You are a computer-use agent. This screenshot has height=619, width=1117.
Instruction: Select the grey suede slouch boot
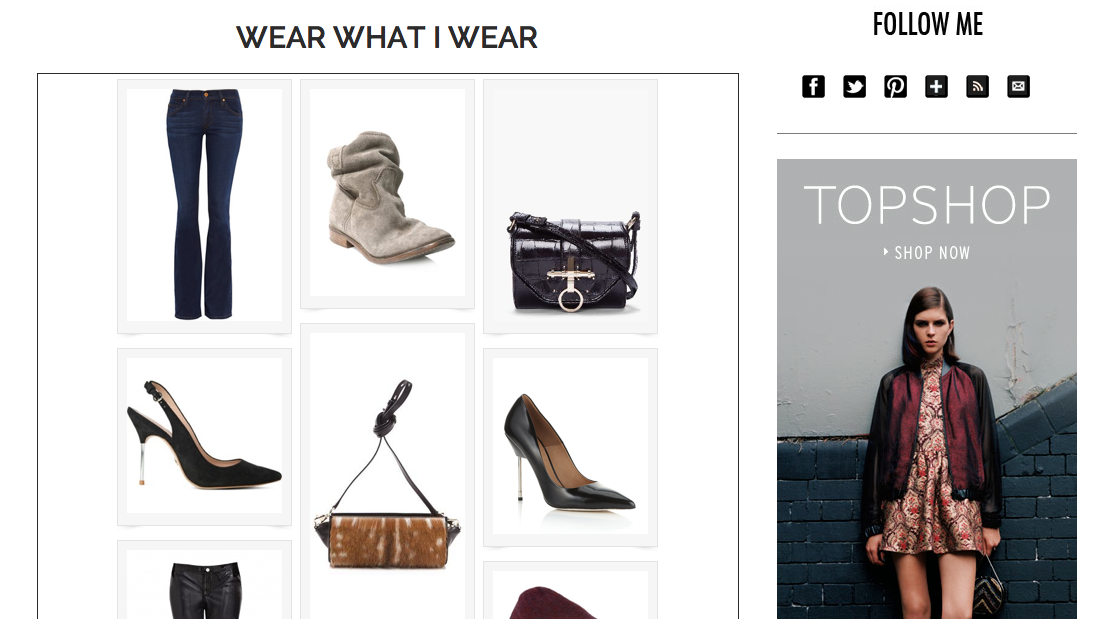(x=388, y=194)
